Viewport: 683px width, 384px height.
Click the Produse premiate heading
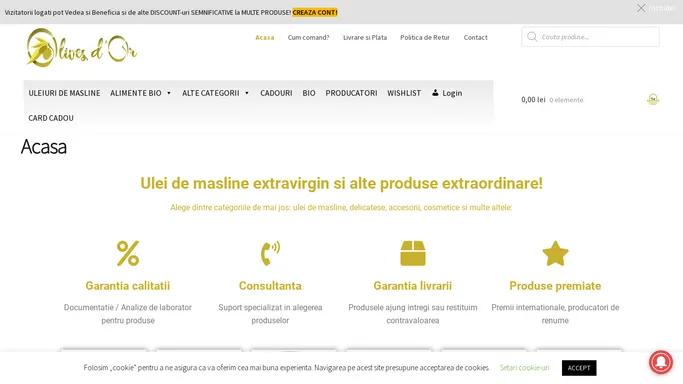click(555, 286)
